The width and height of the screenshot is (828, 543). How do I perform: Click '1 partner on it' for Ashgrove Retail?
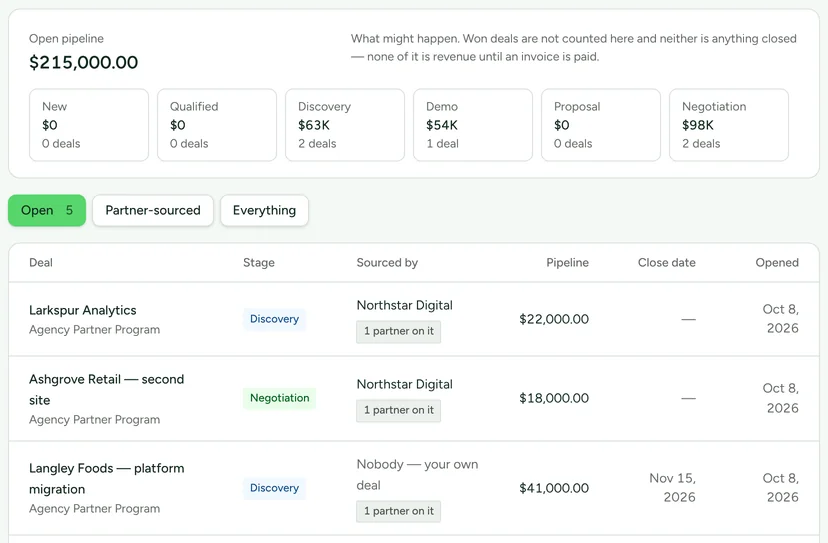point(399,410)
